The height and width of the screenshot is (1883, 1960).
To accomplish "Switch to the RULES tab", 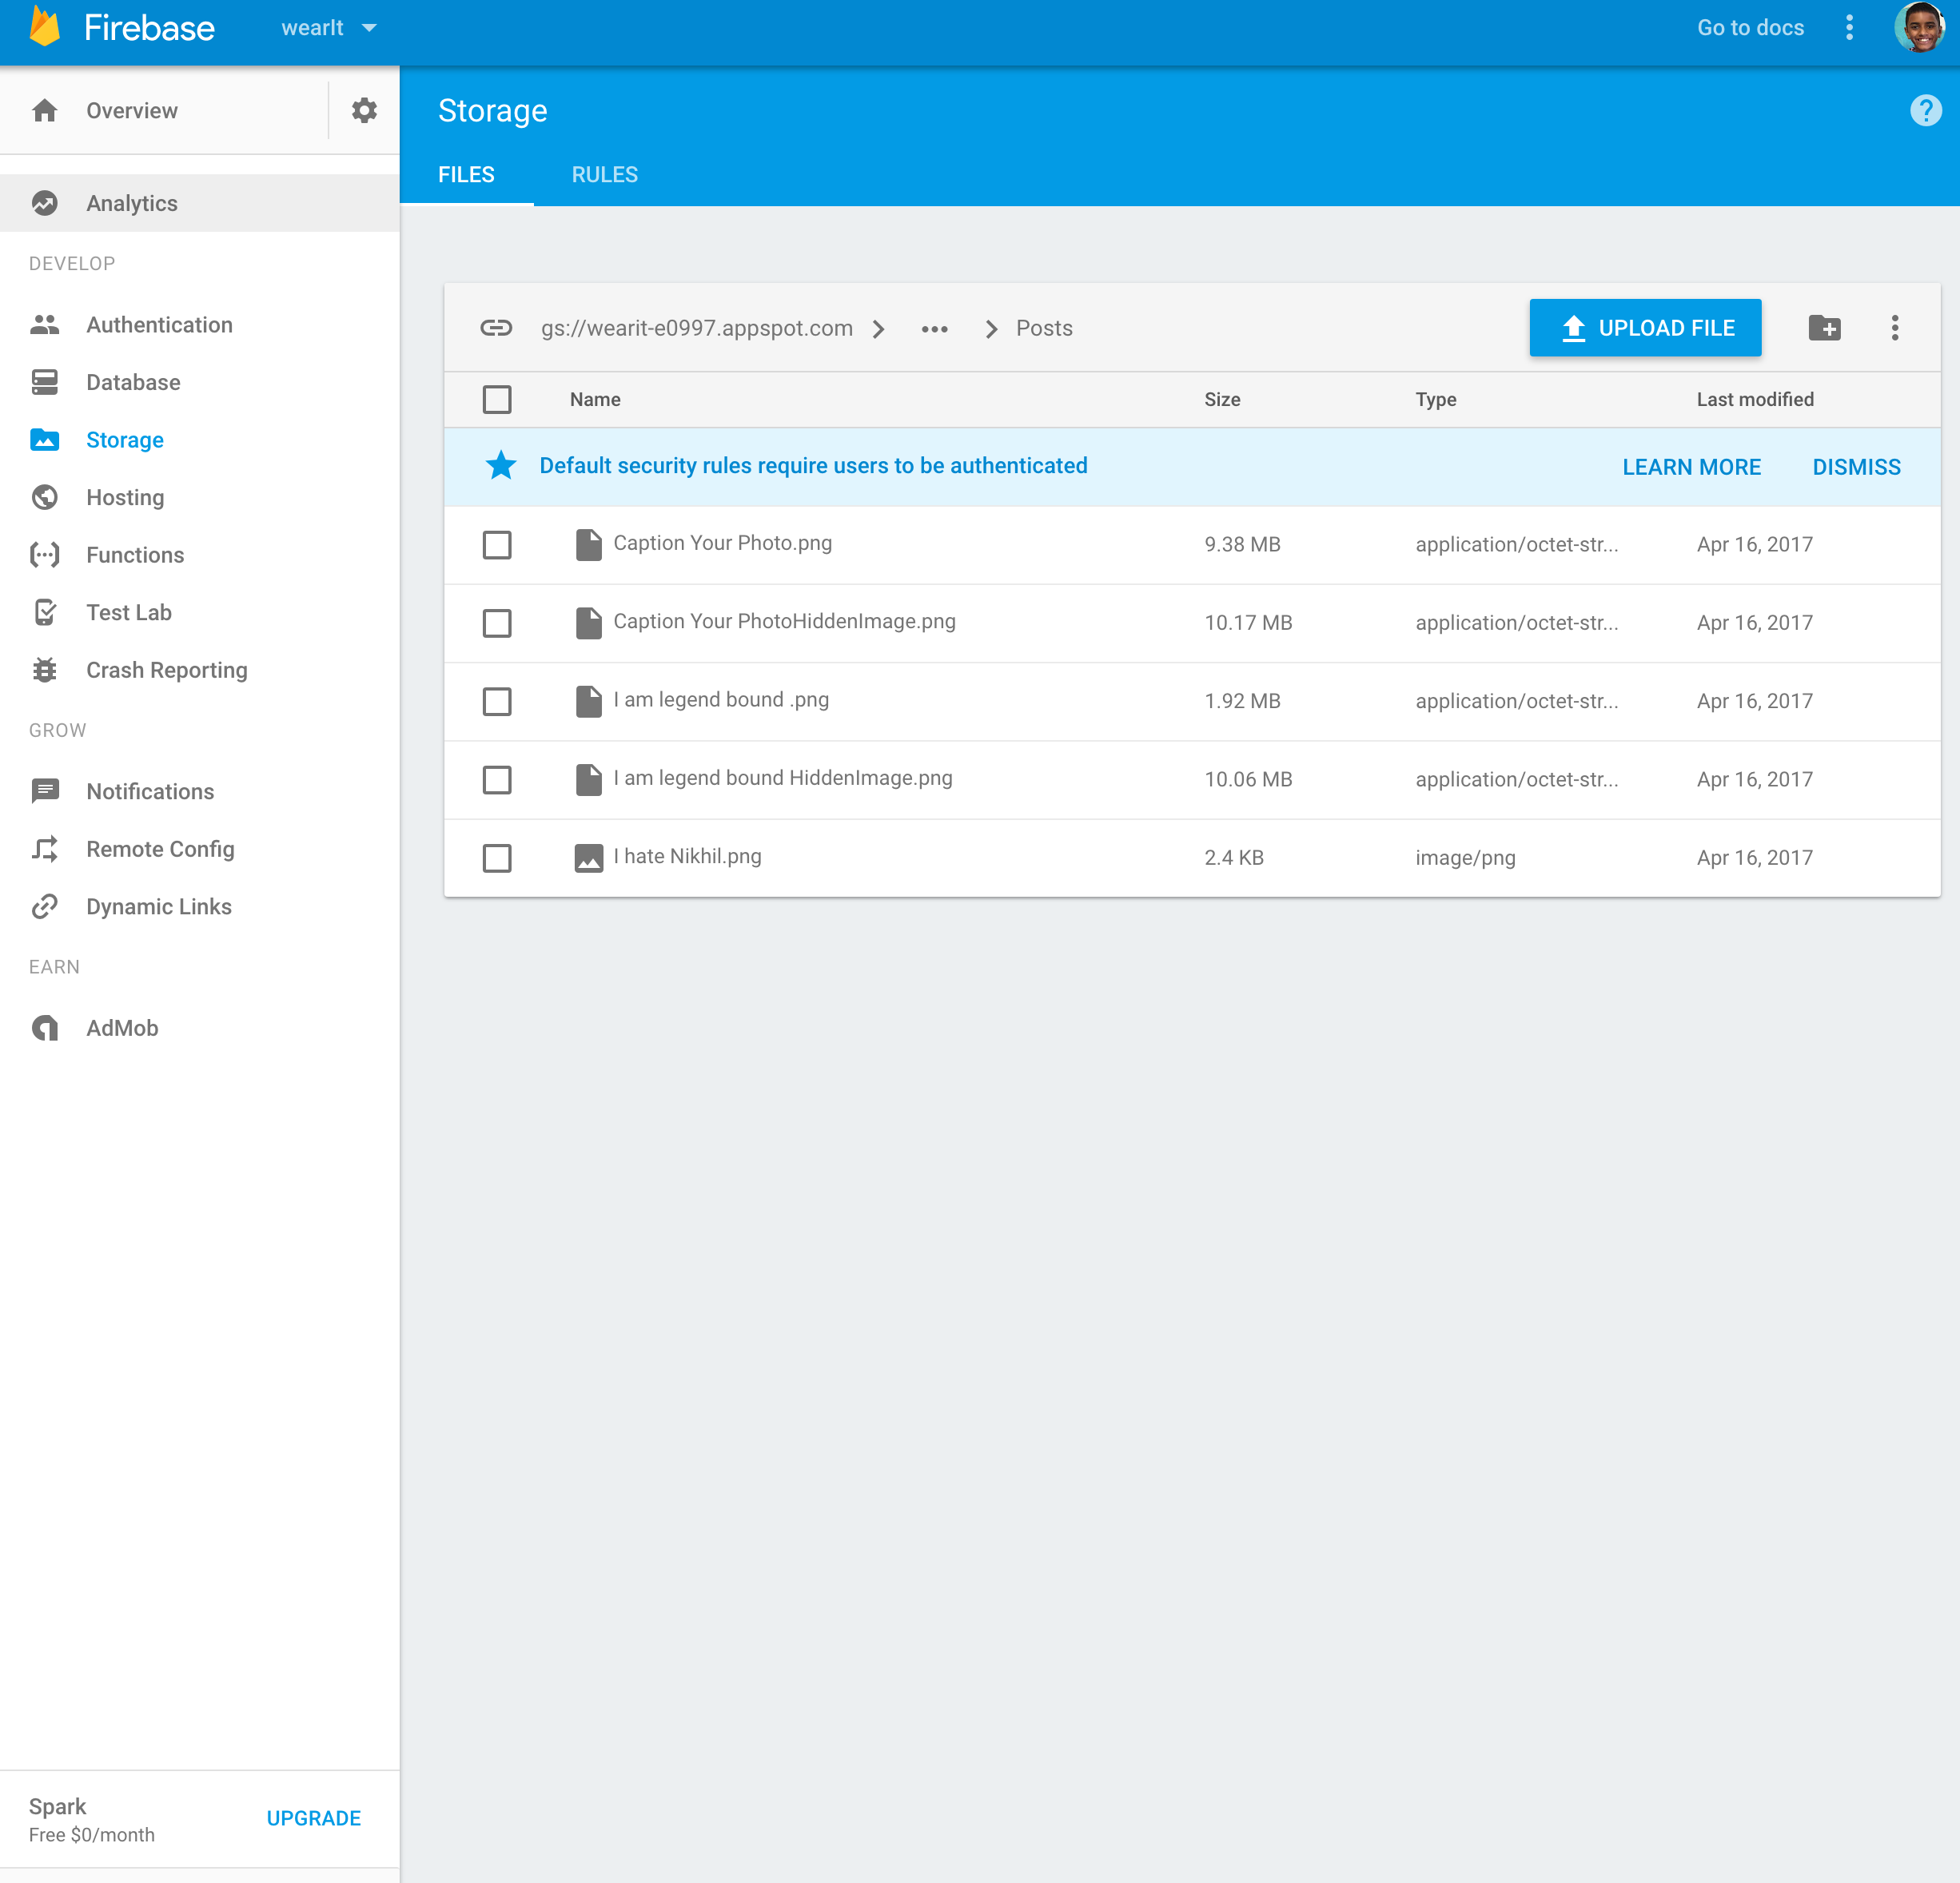I will (x=604, y=175).
